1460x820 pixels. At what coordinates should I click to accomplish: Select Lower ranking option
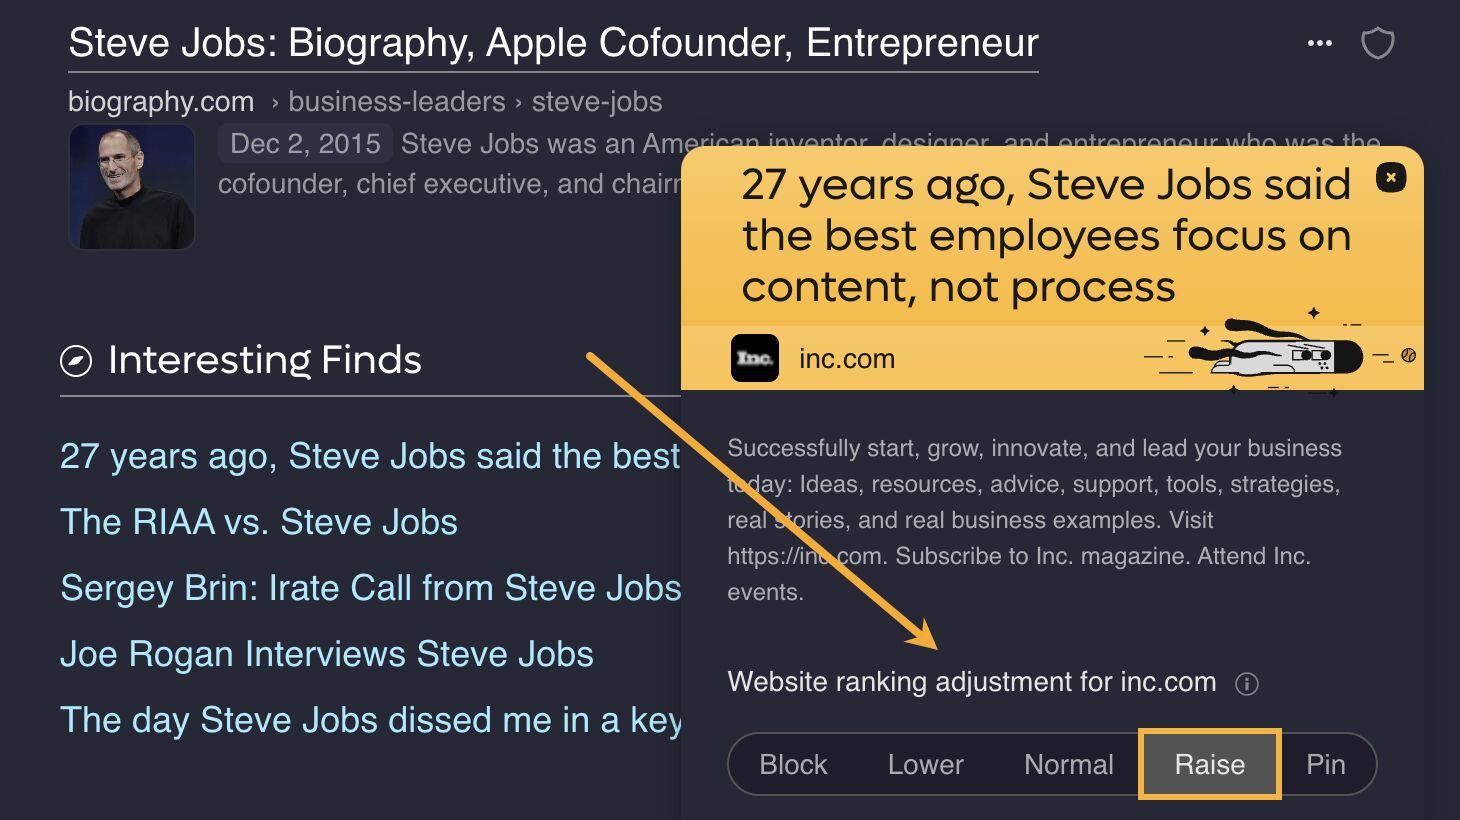tap(925, 765)
